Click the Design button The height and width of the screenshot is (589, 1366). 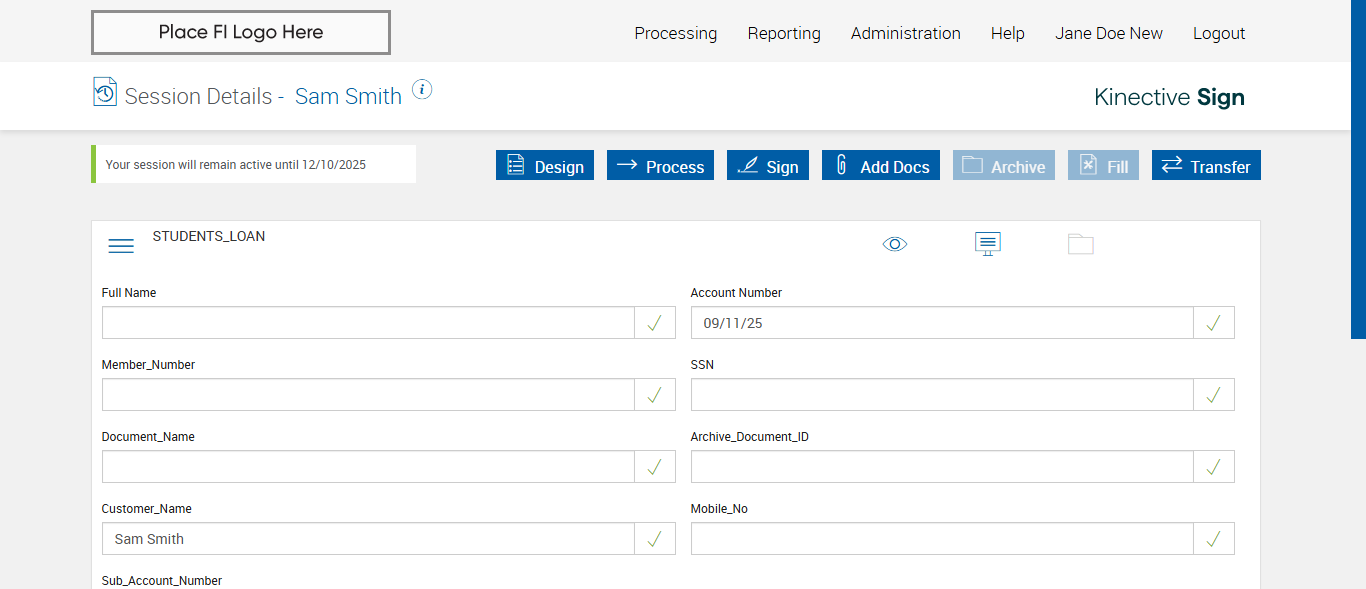pyautogui.click(x=545, y=166)
